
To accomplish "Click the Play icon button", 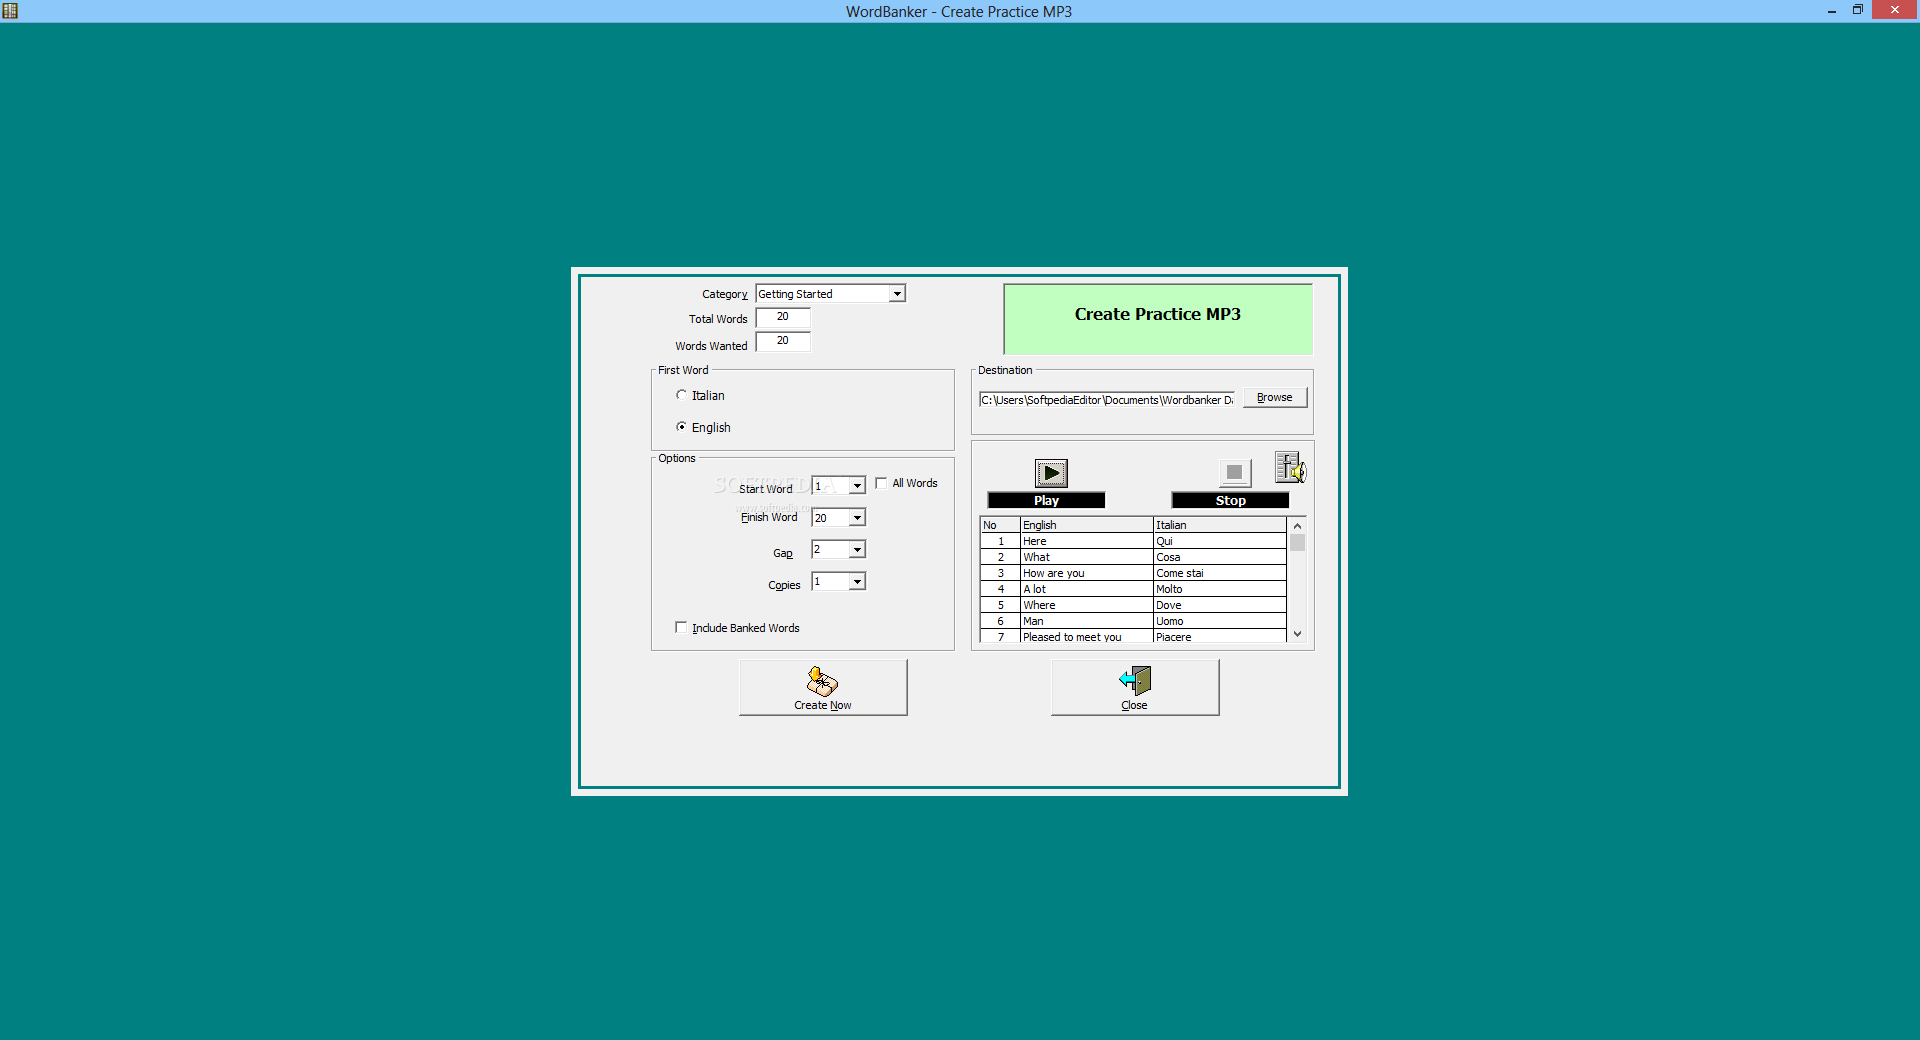I will 1051,473.
